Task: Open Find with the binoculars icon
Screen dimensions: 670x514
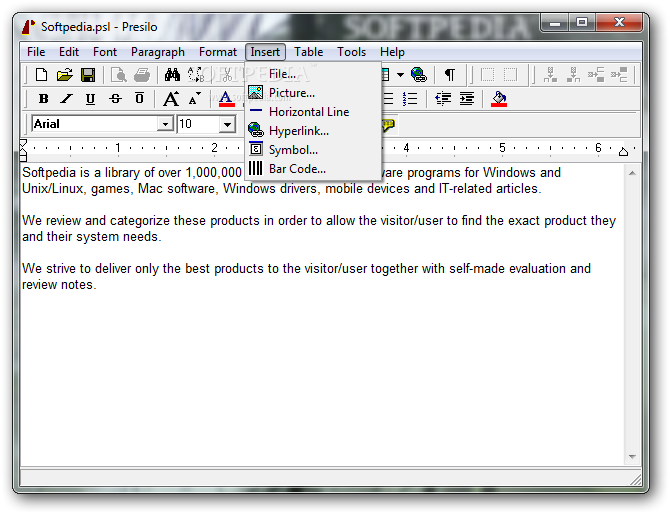Action: click(172, 75)
